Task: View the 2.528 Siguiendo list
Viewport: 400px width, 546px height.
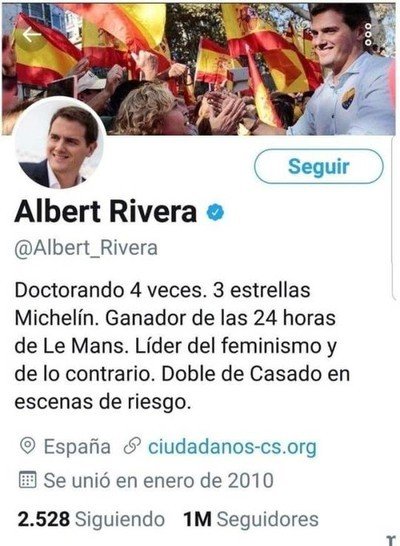Action: (x=91, y=519)
